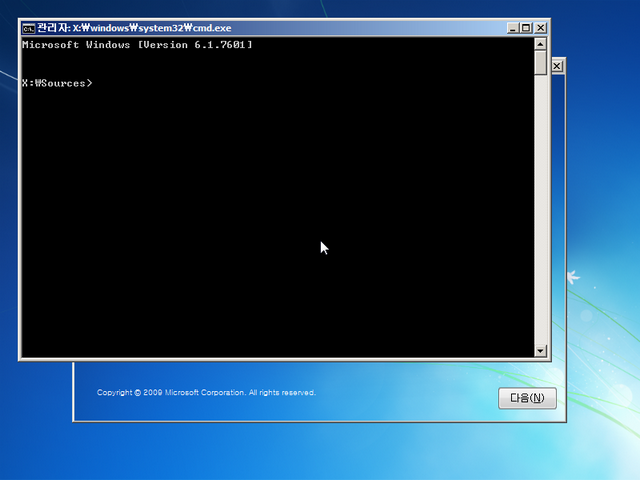Click the Microsoft copyright notice in setup window
This screenshot has width=640, height=480.
click(x=206, y=393)
